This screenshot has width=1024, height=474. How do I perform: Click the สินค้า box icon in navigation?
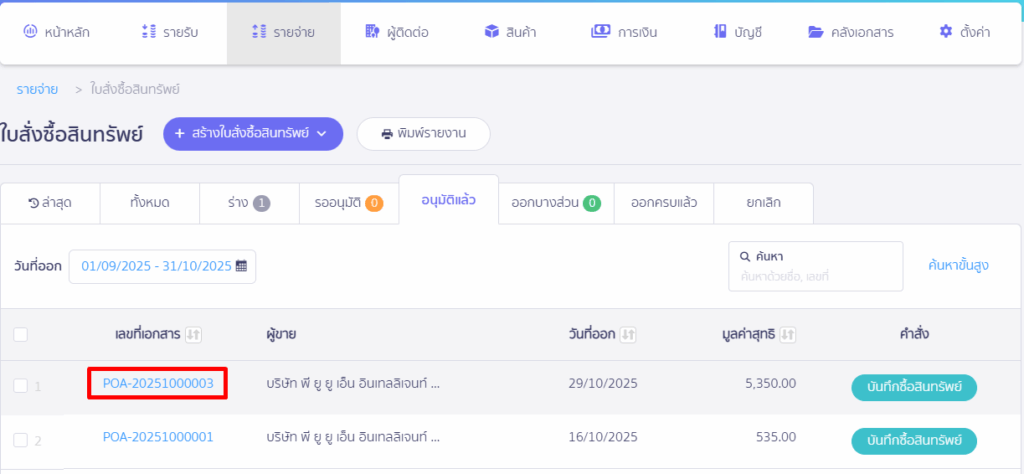click(491, 32)
